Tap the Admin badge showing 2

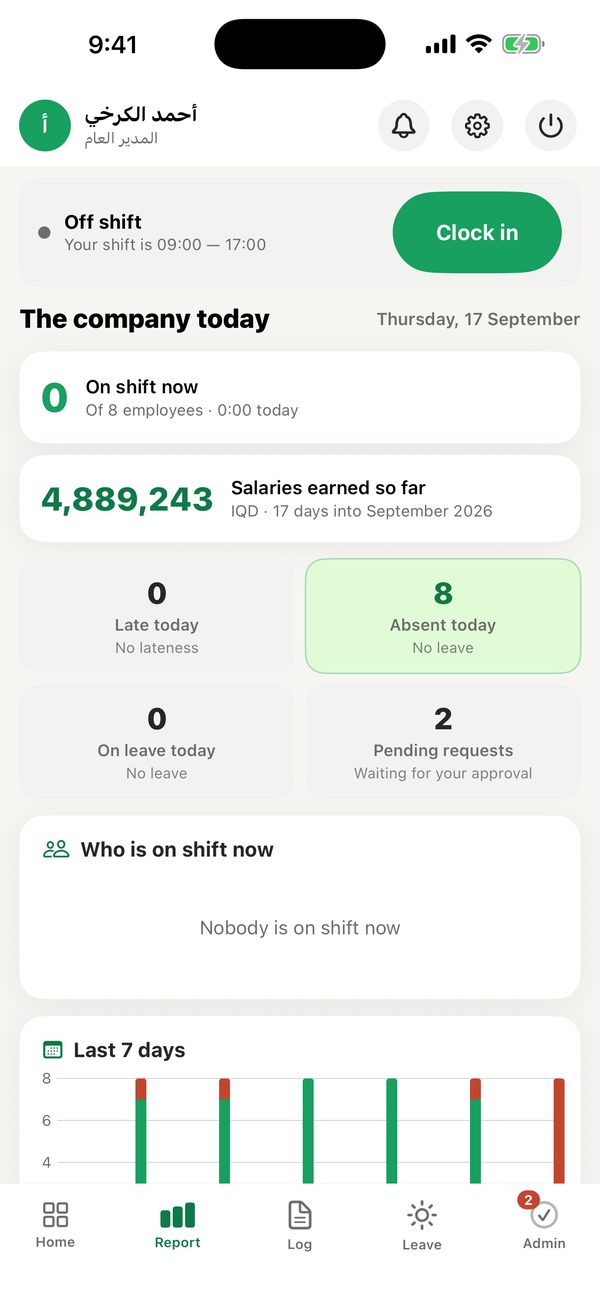pos(529,1200)
